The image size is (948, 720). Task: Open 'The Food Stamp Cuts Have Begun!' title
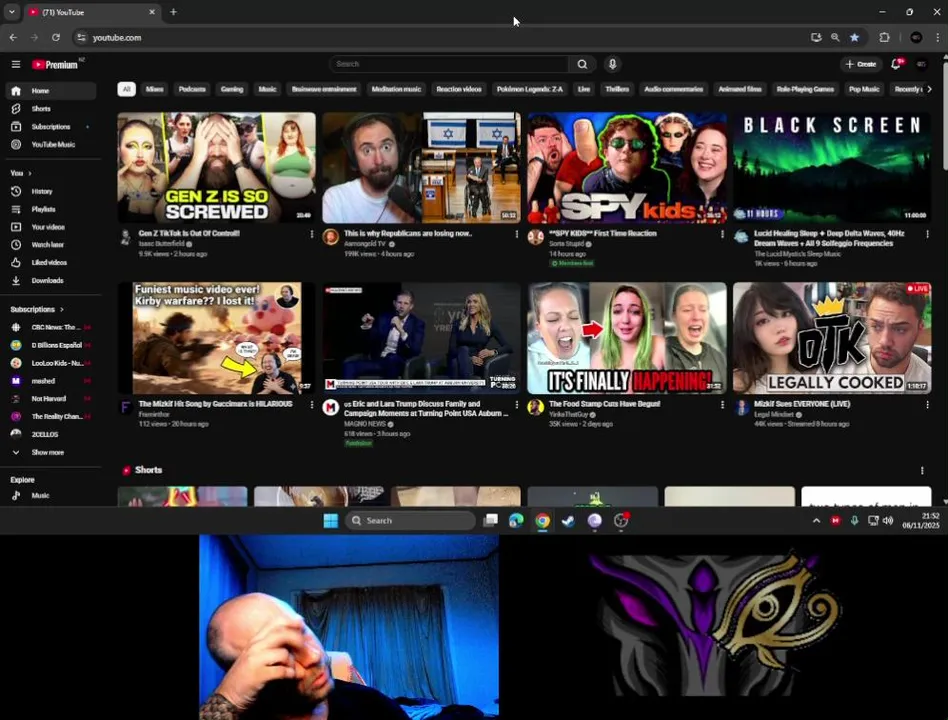[605, 404]
